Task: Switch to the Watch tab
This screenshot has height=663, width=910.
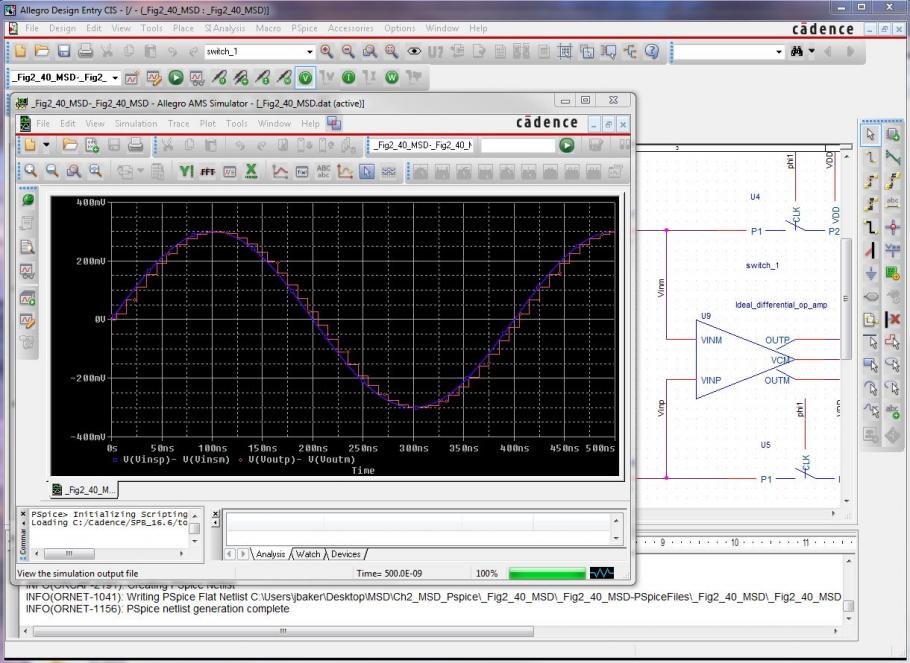Action: [308, 554]
